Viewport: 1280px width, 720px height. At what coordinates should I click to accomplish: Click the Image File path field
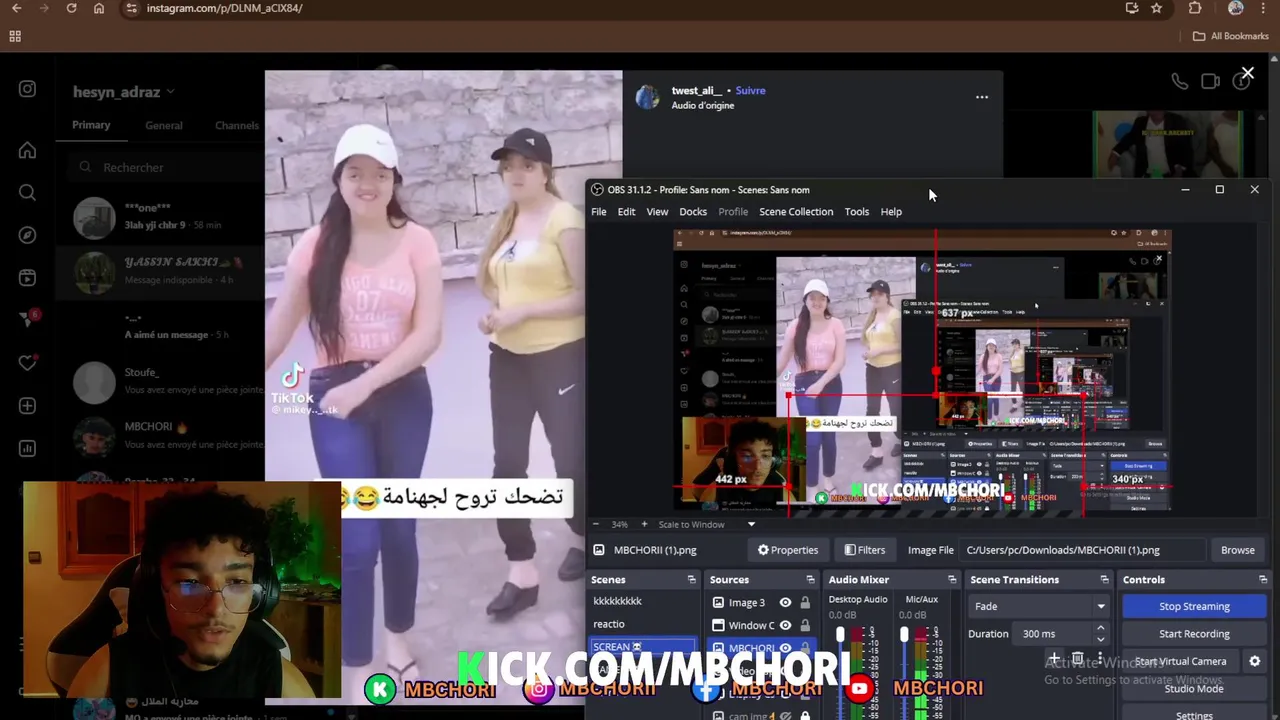(x=1082, y=550)
